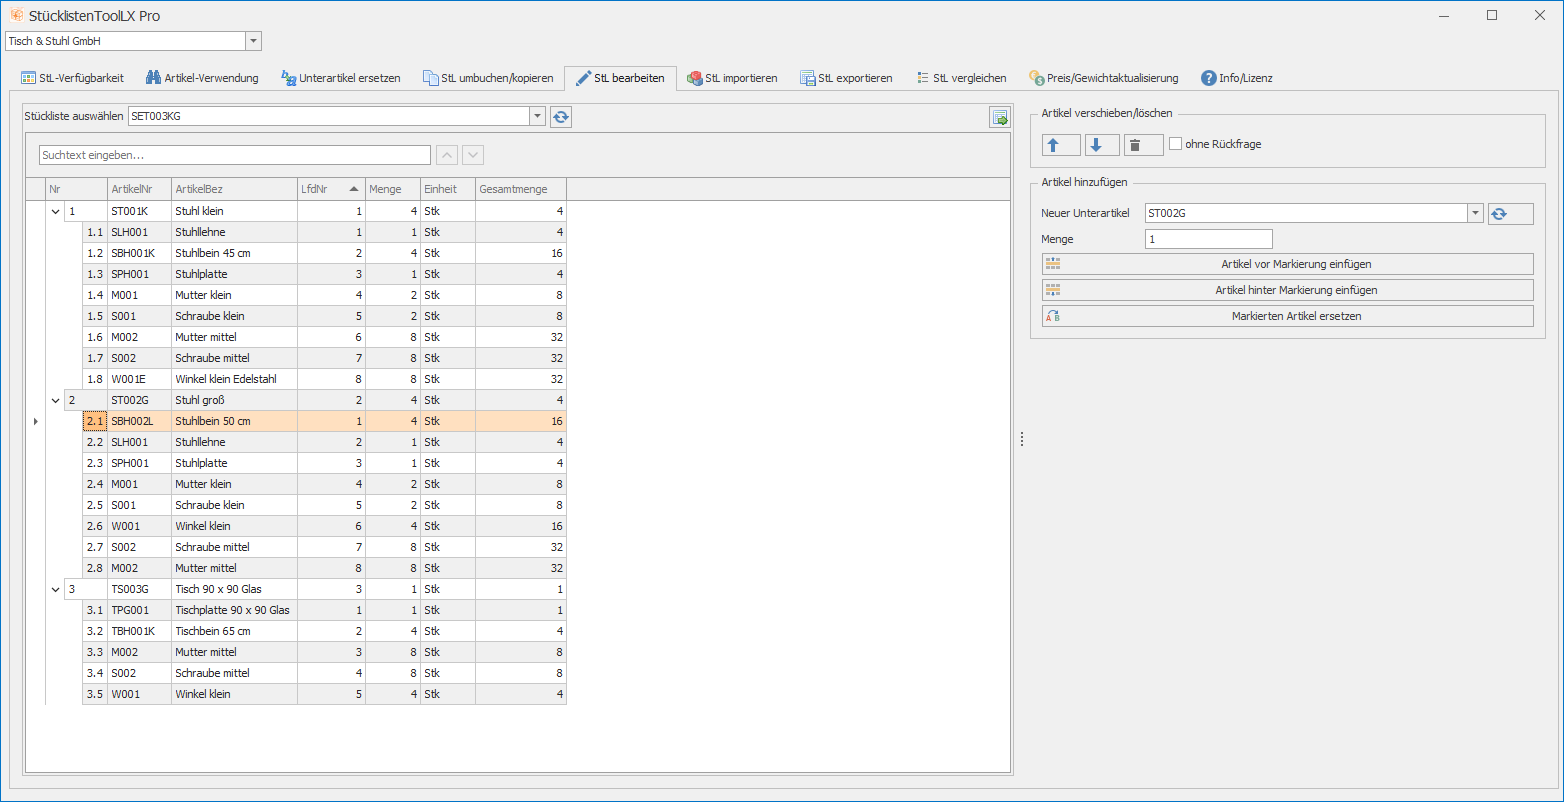Refresh the Neuer Unterartikel list

(1509, 213)
